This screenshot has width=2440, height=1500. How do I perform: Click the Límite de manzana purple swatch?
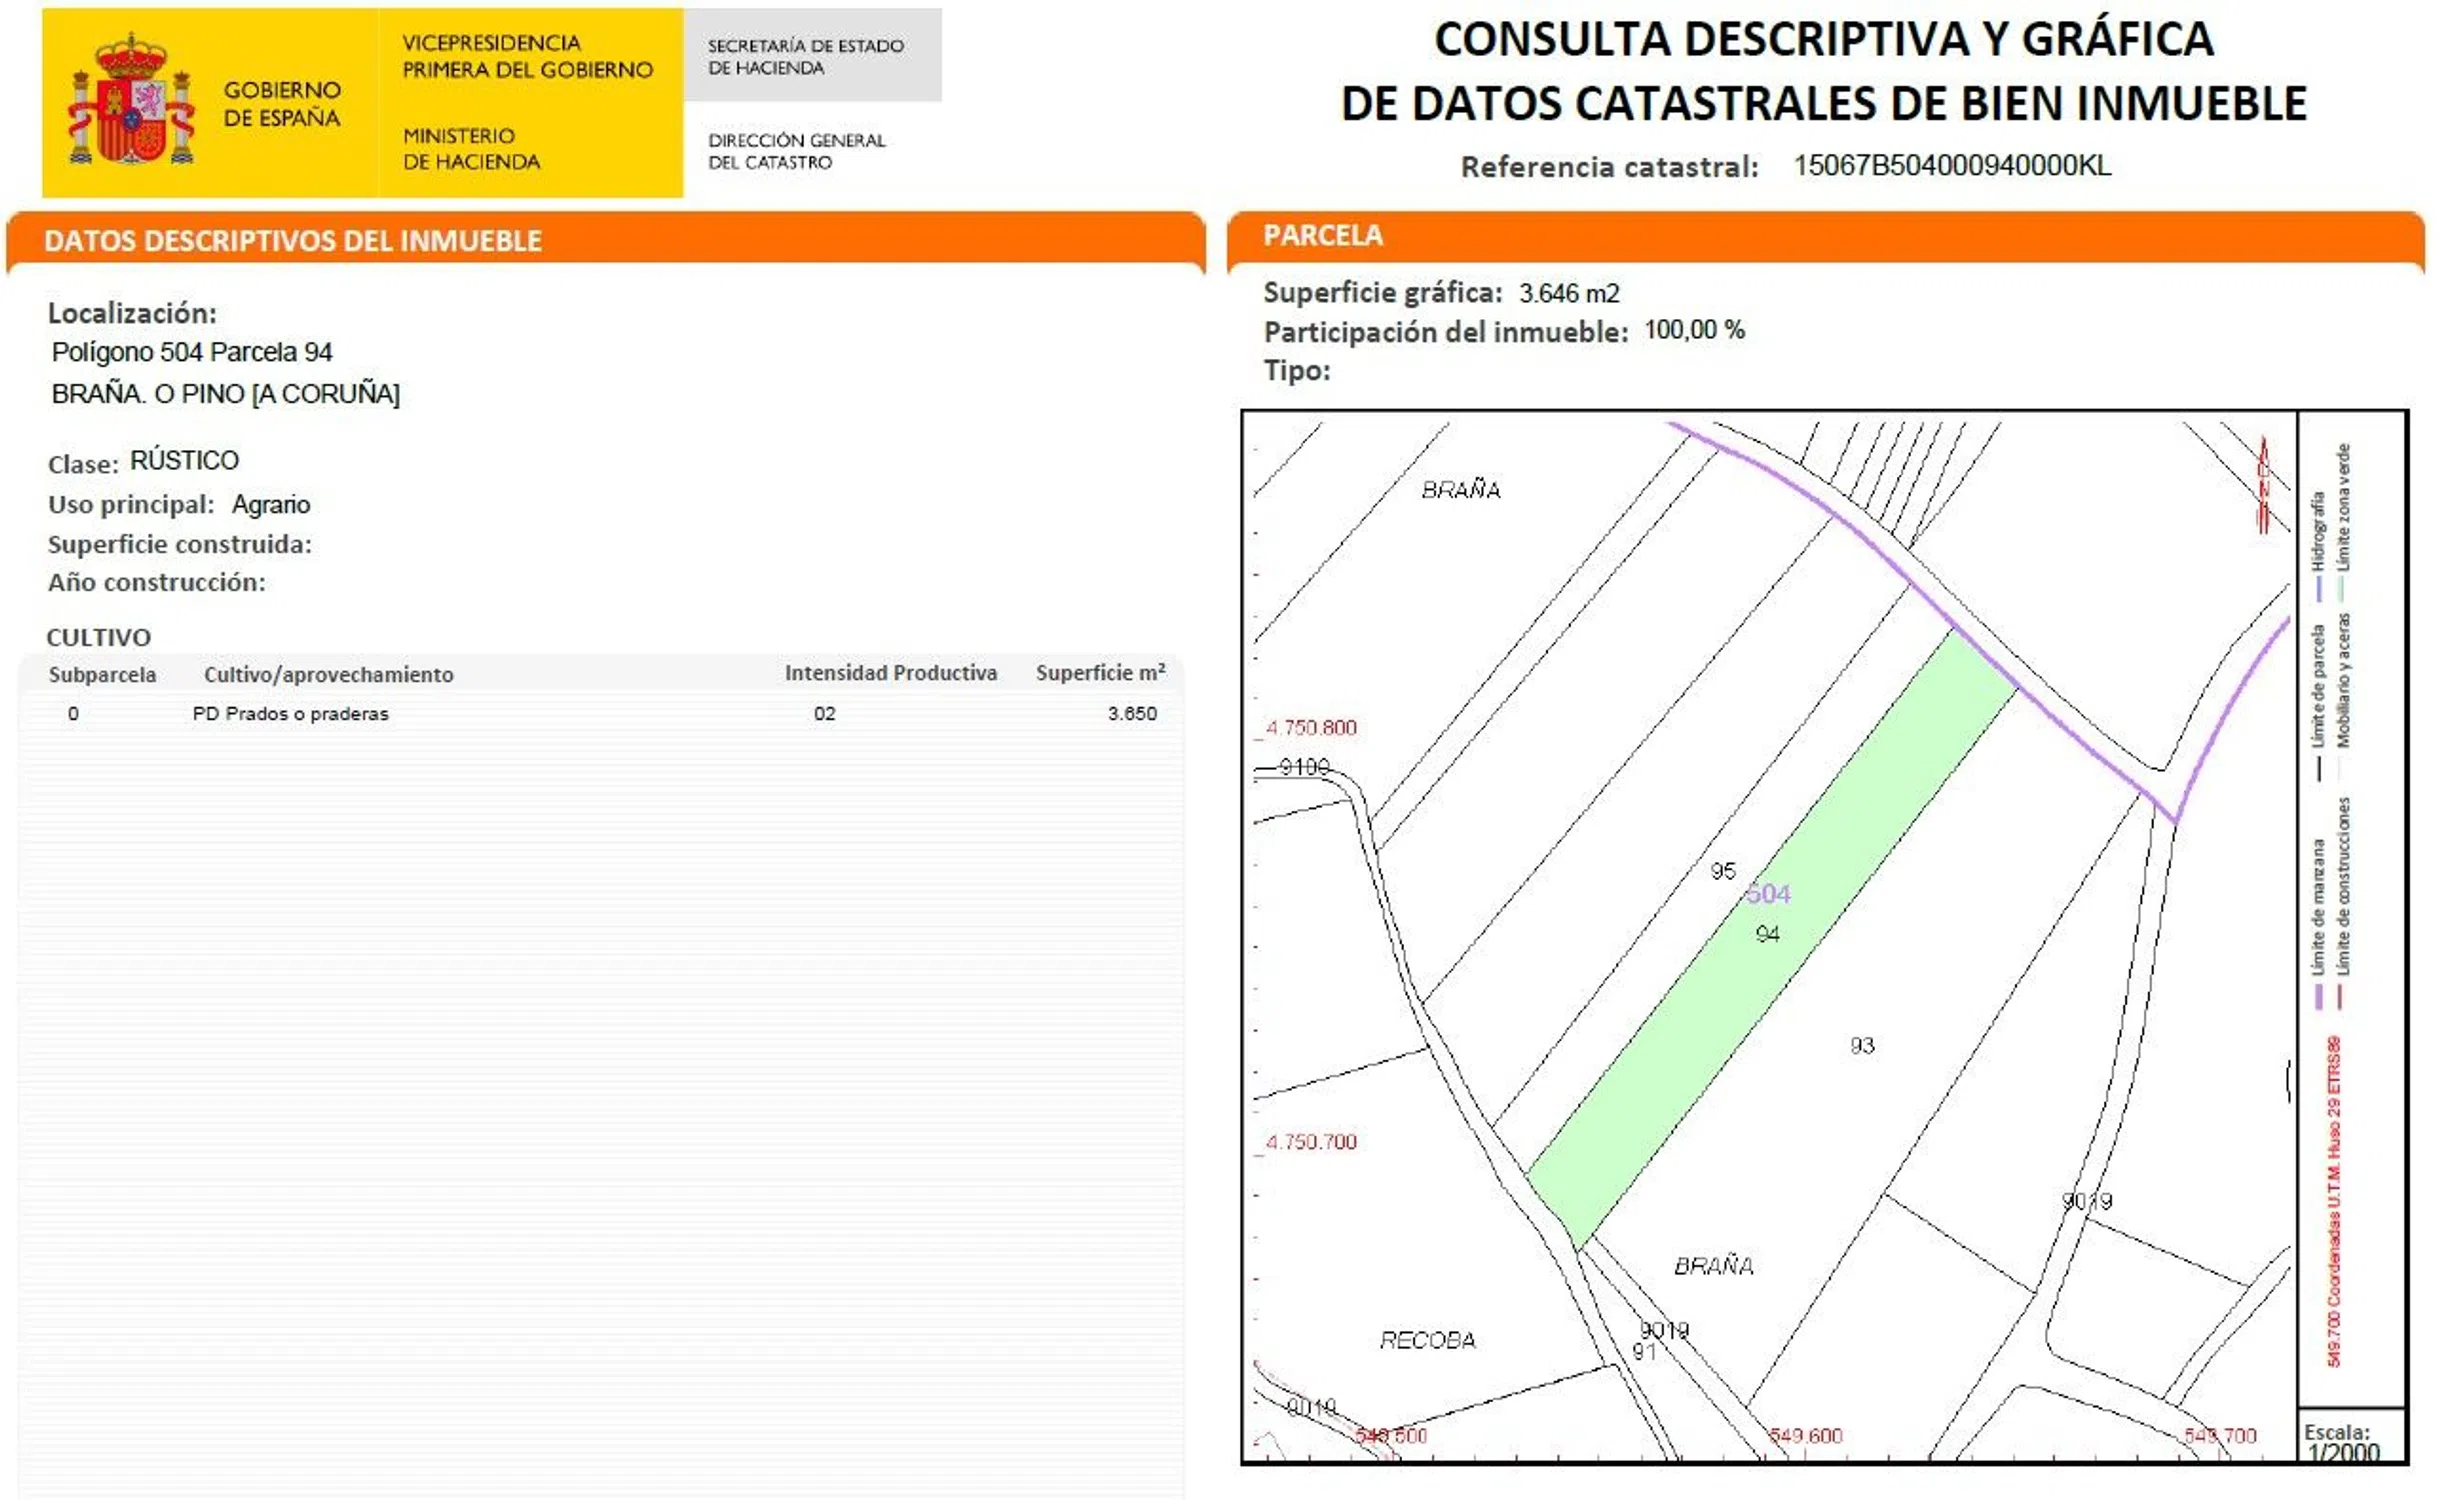coord(2318,997)
